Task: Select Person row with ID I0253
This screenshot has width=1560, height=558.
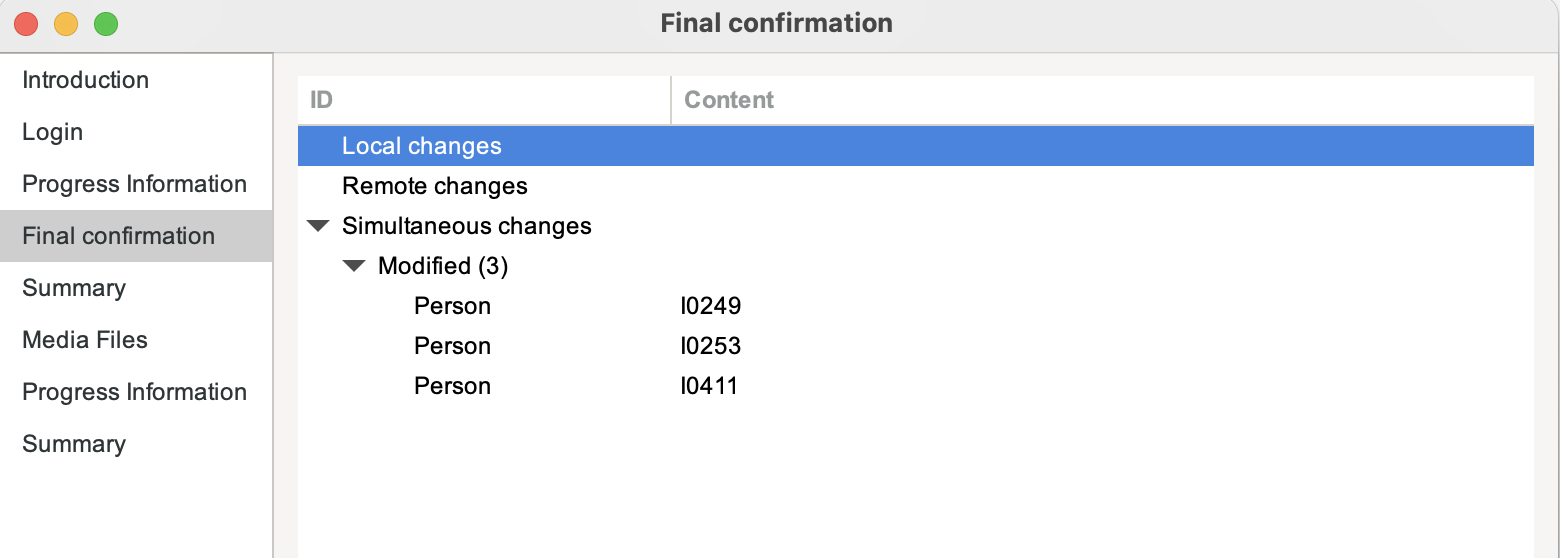Action: click(452, 346)
